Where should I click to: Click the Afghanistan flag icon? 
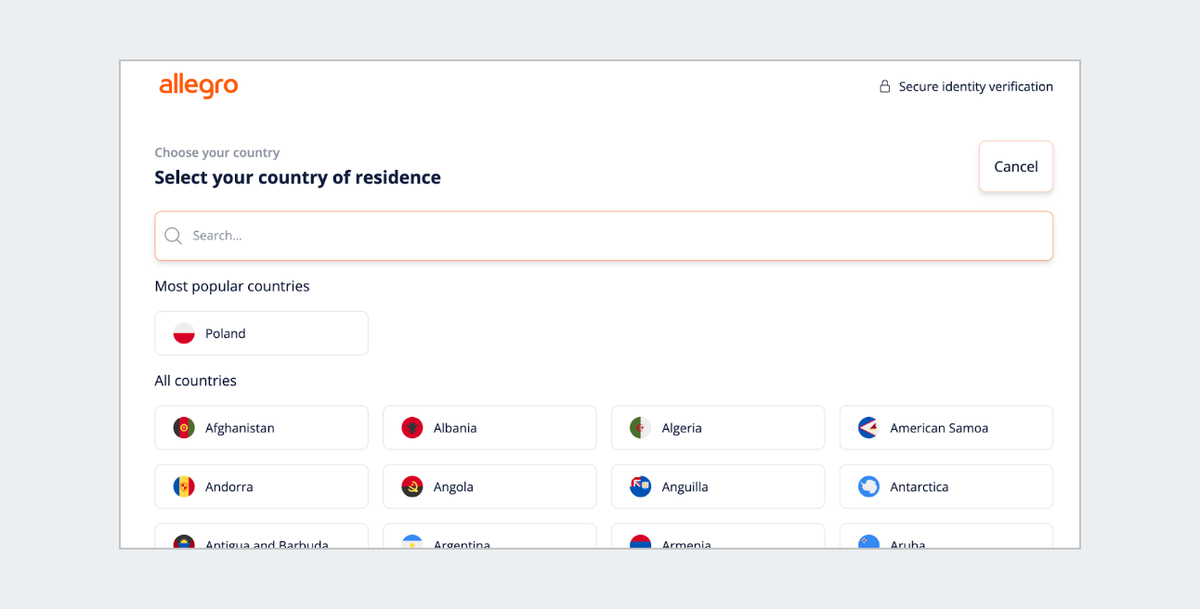[184, 428]
